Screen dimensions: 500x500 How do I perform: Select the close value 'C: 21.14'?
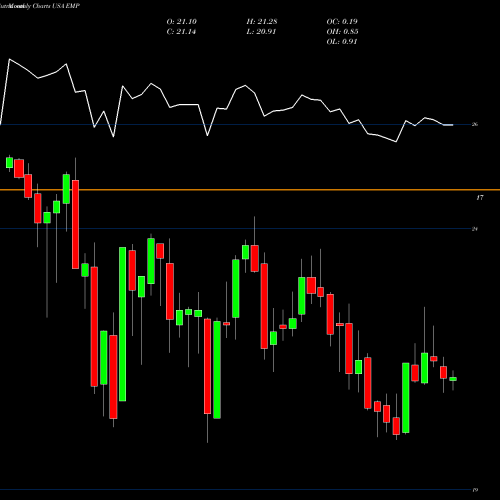[181, 31]
